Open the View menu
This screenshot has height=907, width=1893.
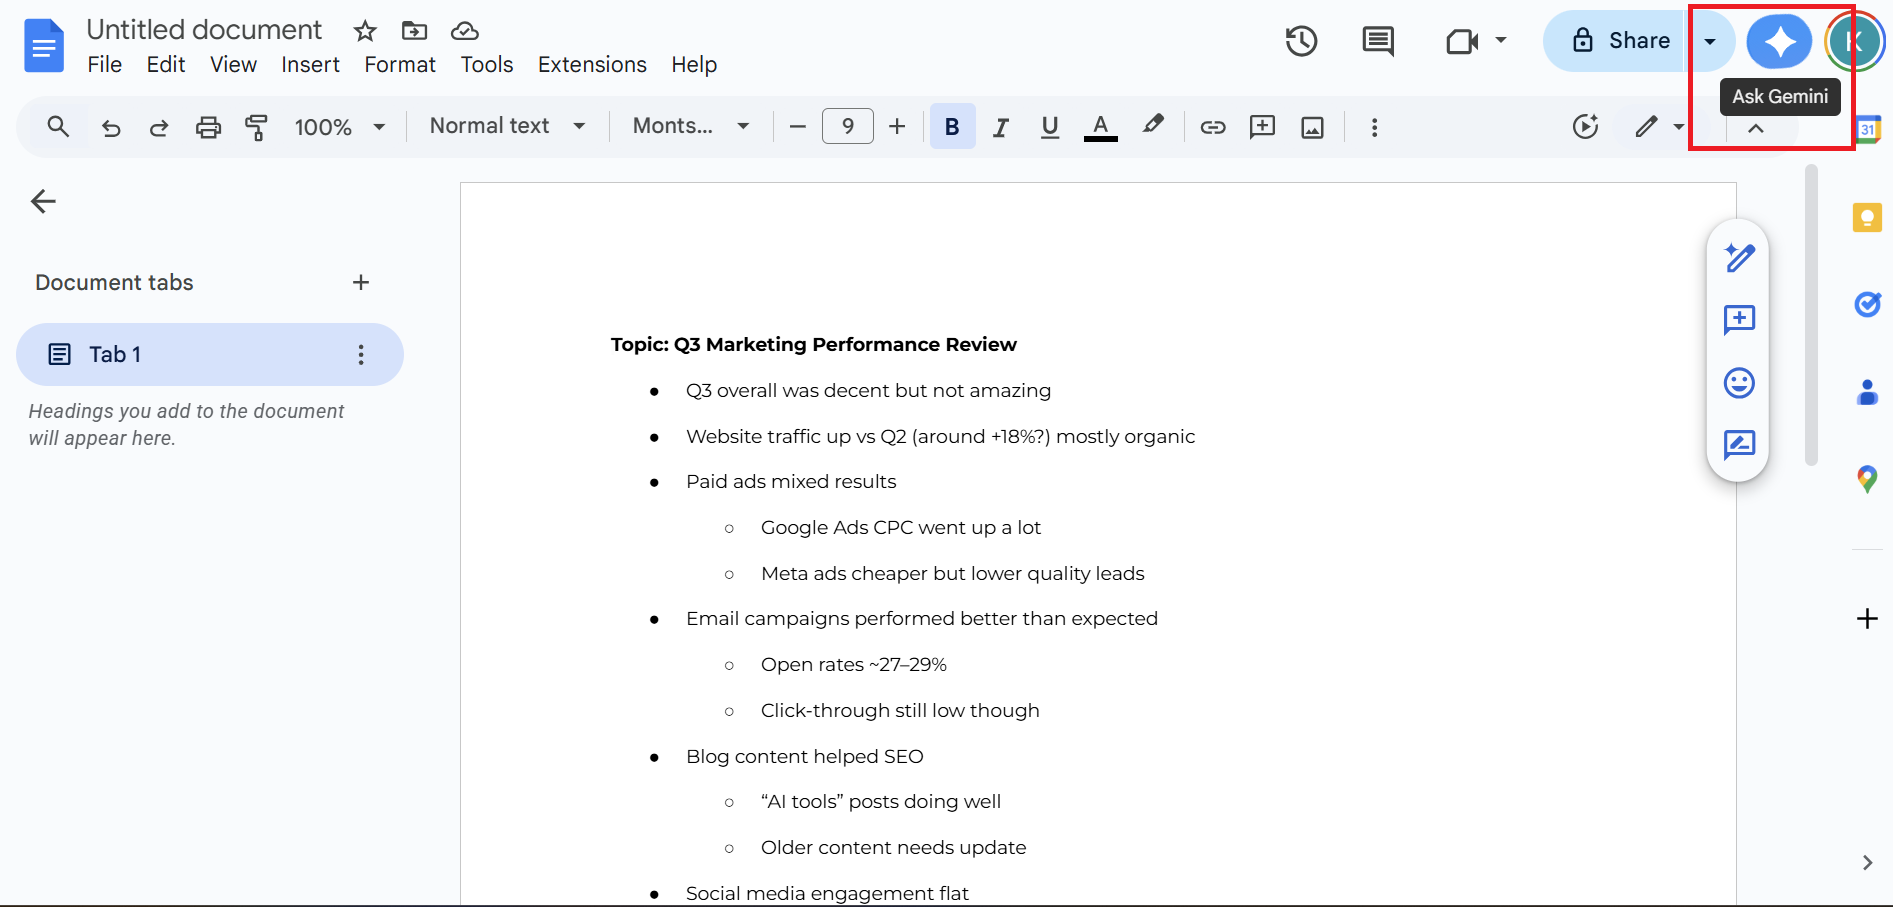tap(233, 65)
